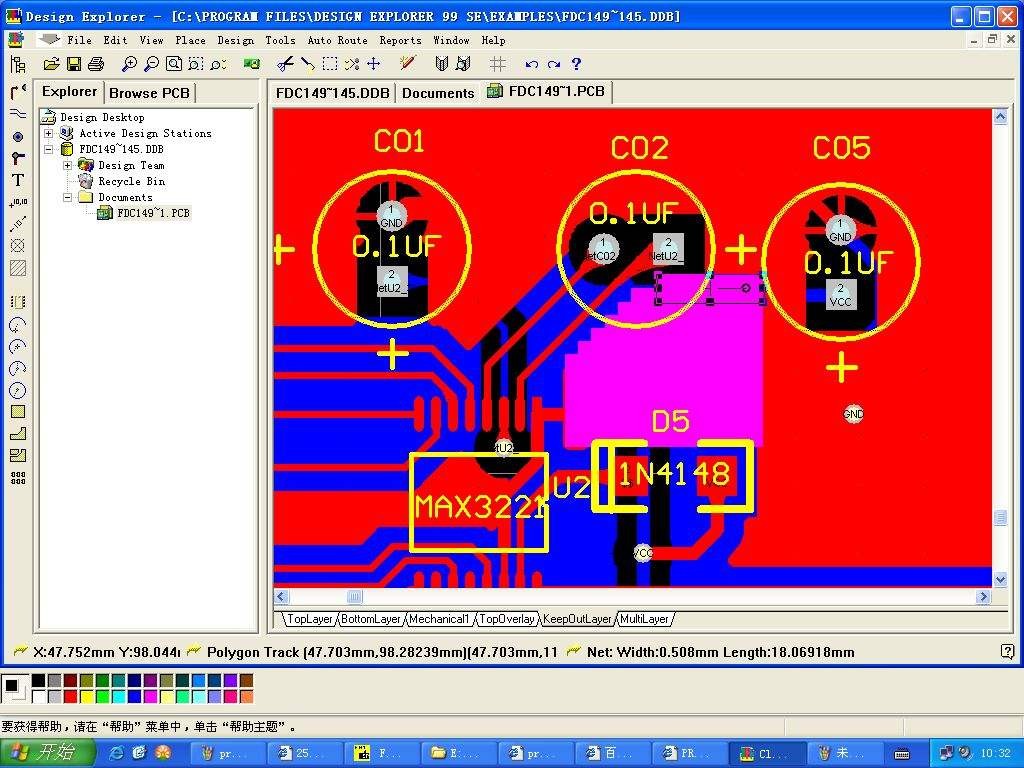Open the Auto Route menu
1024x768 pixels.
337,41
